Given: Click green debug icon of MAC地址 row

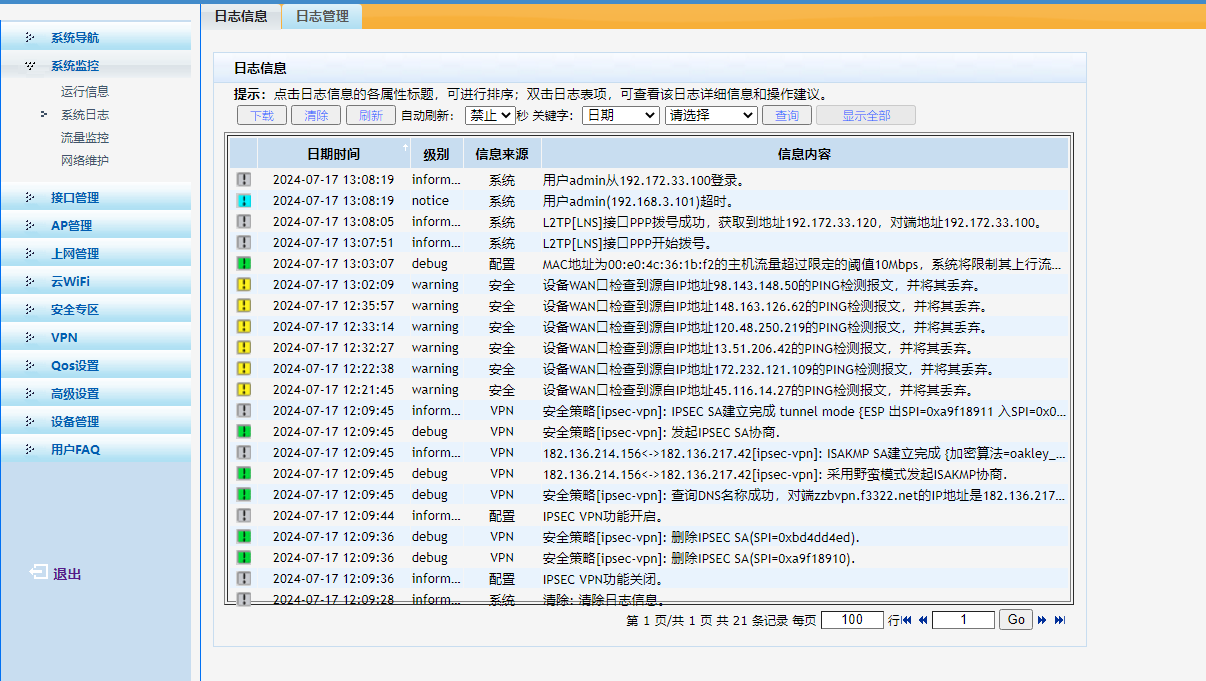Looking at the screenshot, I should tap(244, 264).
